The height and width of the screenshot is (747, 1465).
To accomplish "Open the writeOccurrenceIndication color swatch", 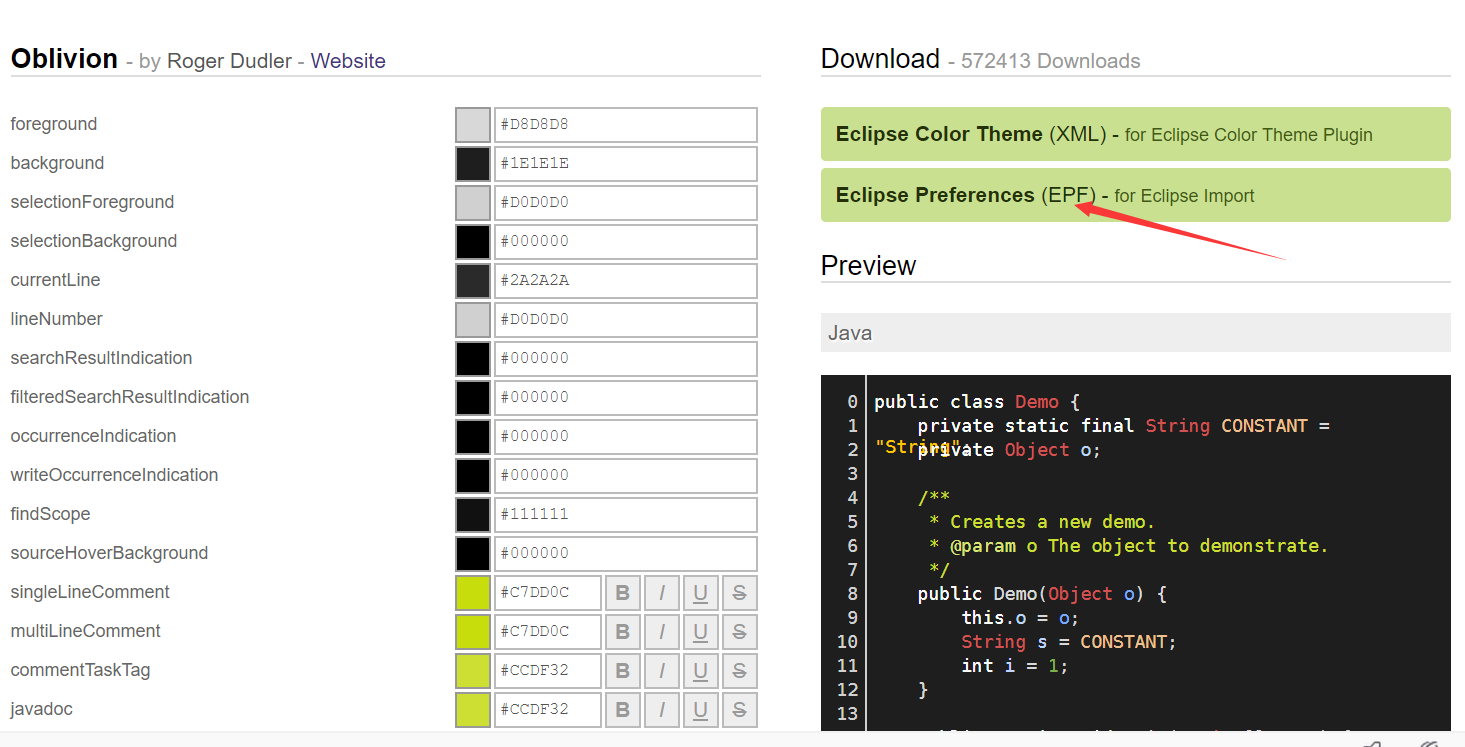I will (473, 476).
